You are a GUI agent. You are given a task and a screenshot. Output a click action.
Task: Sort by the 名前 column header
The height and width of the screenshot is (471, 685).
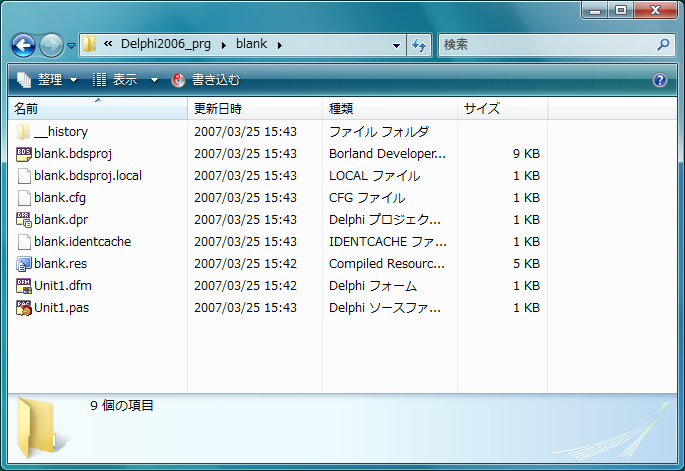coord(98,108)
